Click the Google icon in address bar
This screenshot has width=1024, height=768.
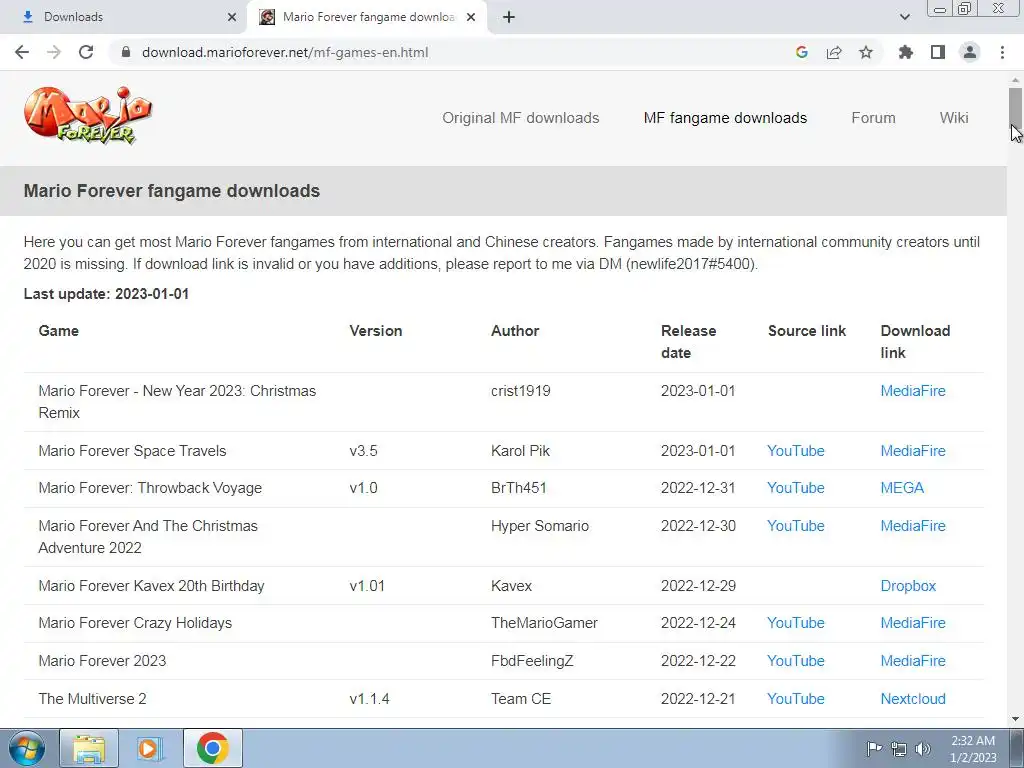point(802,52)
